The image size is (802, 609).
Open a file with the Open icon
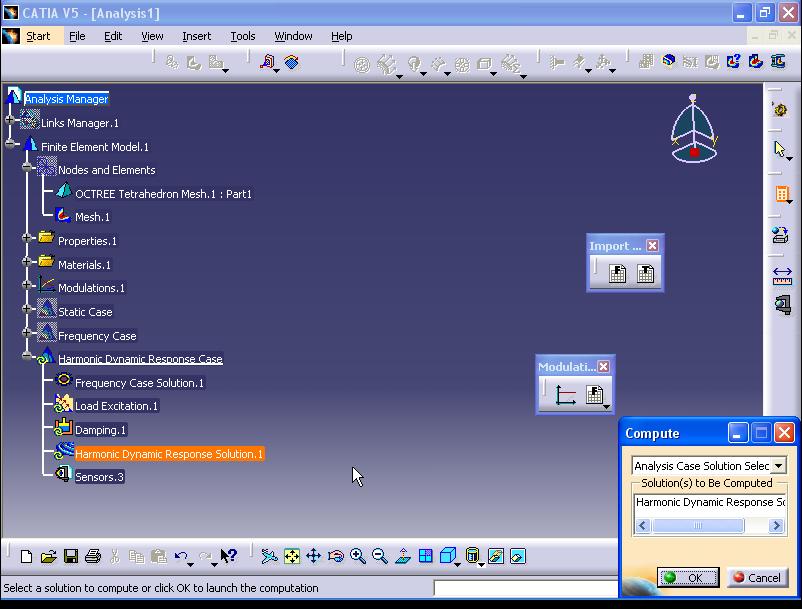(49, 556)
